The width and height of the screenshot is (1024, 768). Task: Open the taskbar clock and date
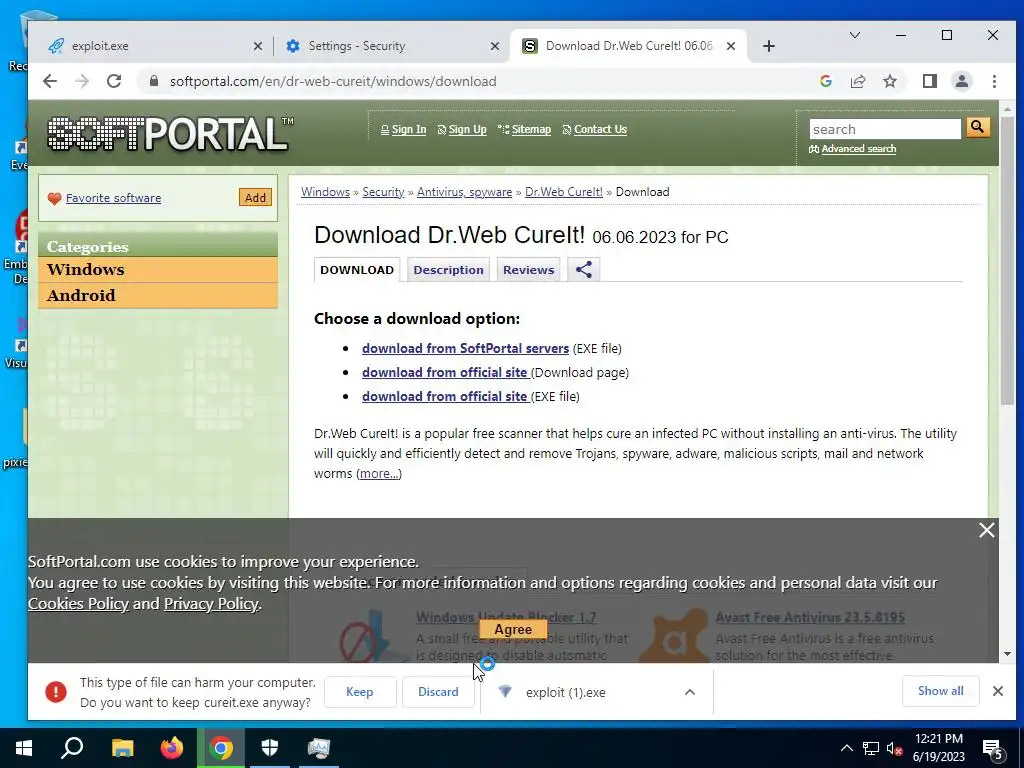[938, 748]
